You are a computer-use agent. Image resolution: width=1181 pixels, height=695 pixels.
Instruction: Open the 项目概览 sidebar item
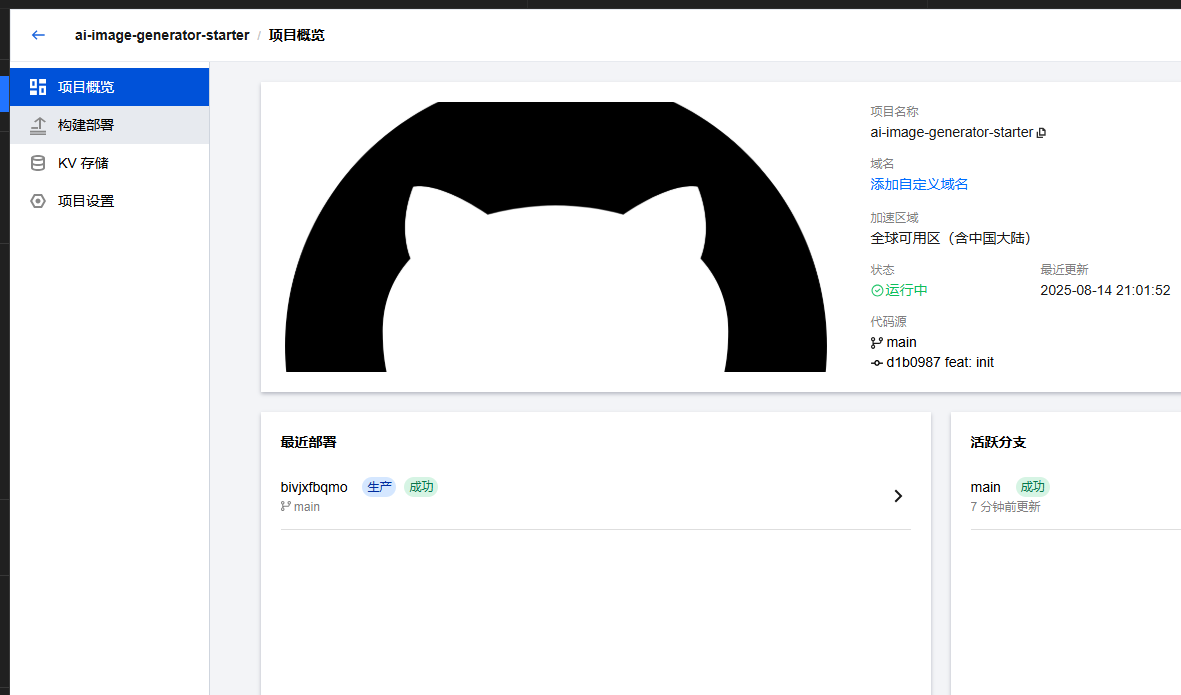109,87
